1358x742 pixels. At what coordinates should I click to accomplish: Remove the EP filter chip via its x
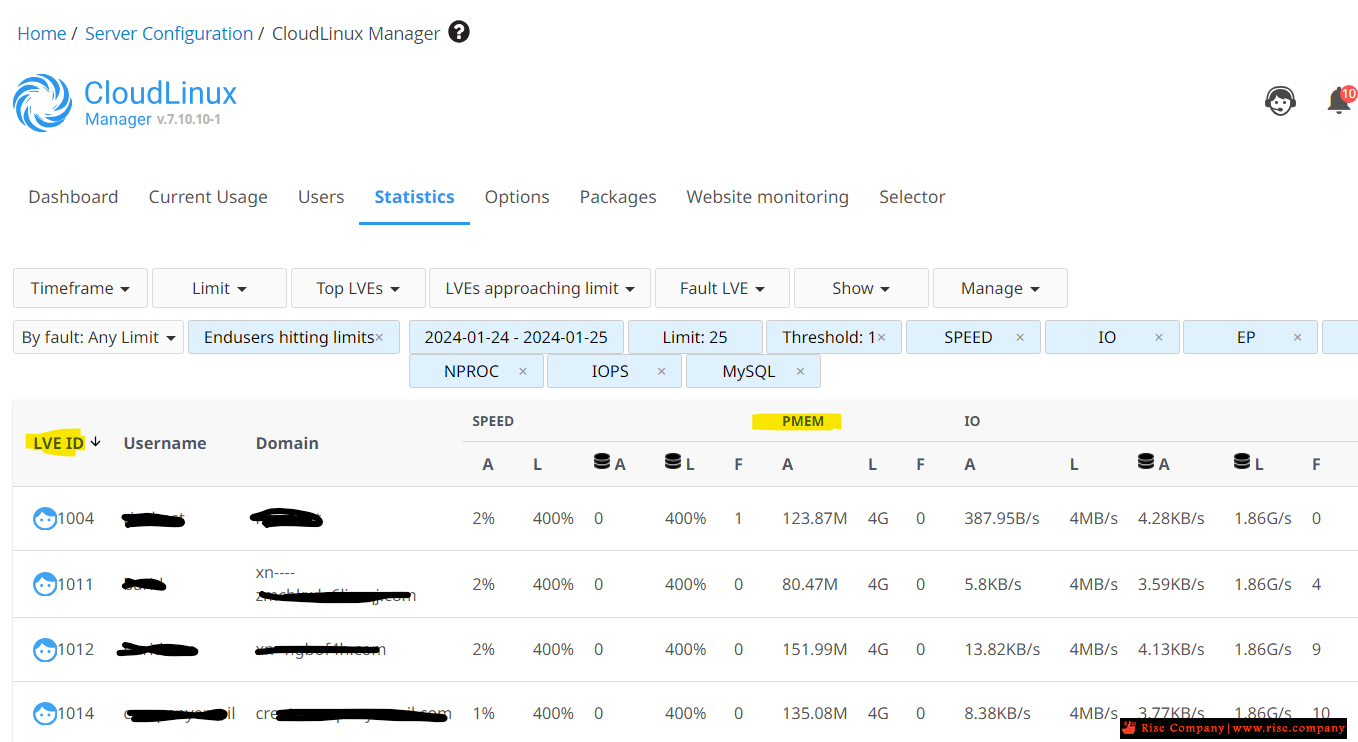tap(1297, 338)
